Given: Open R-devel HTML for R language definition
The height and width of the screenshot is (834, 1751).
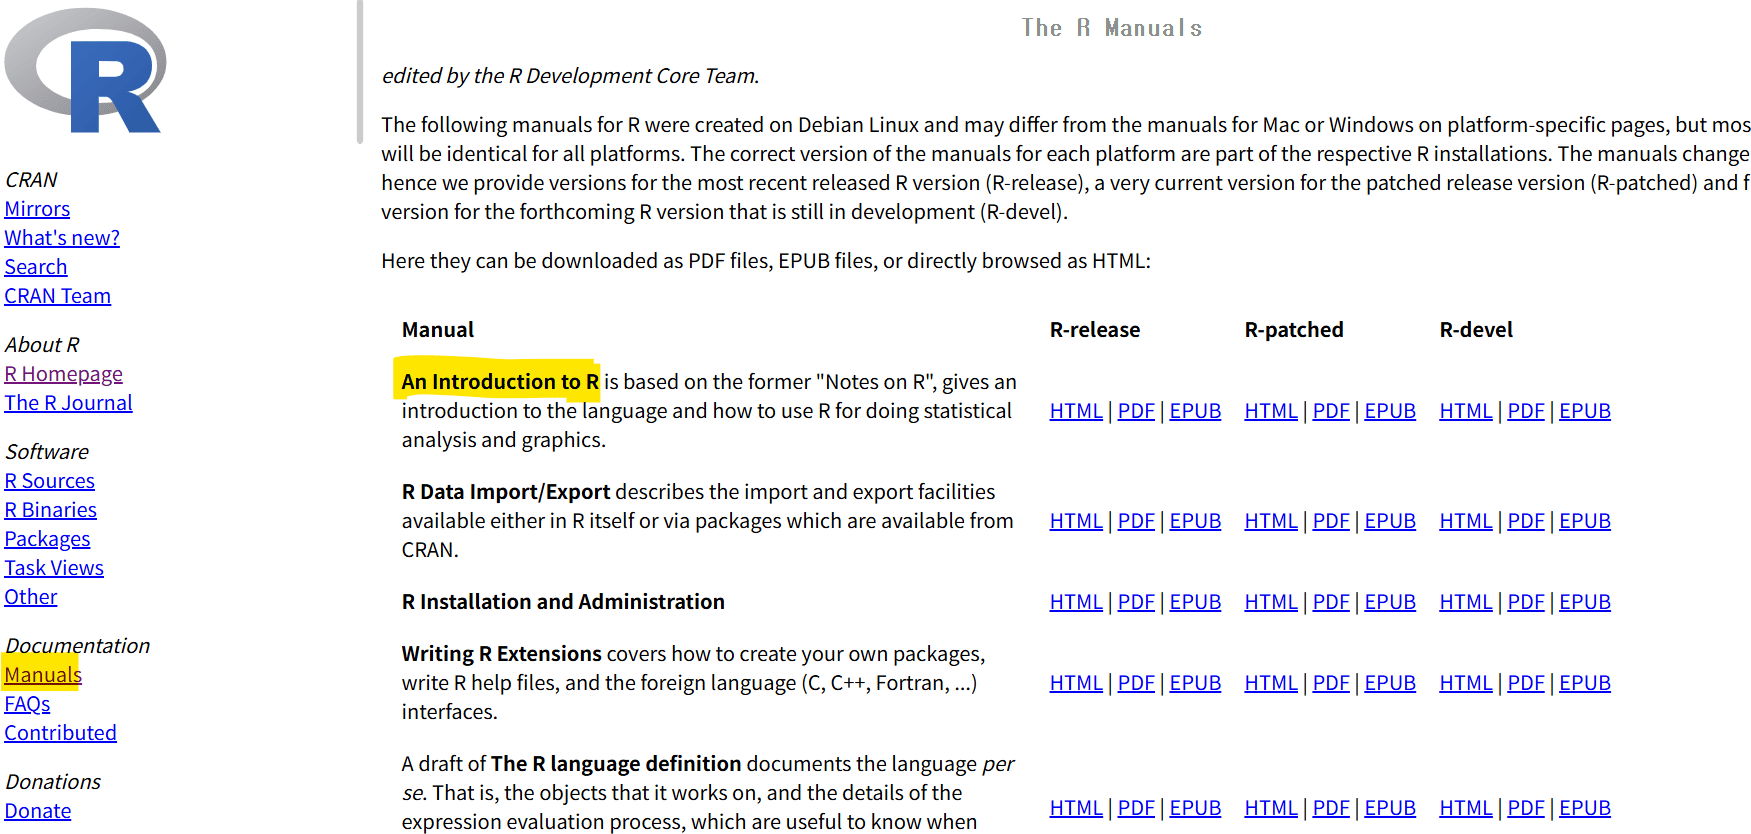Looking at the screenshot, I should (x=1465, y=808).
